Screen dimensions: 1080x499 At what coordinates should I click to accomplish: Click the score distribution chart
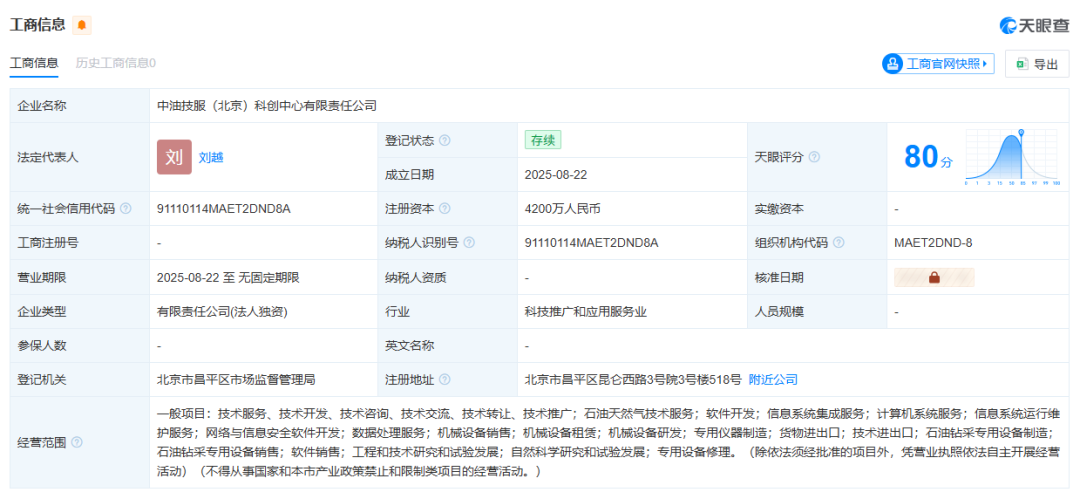tap(1012, 157)
